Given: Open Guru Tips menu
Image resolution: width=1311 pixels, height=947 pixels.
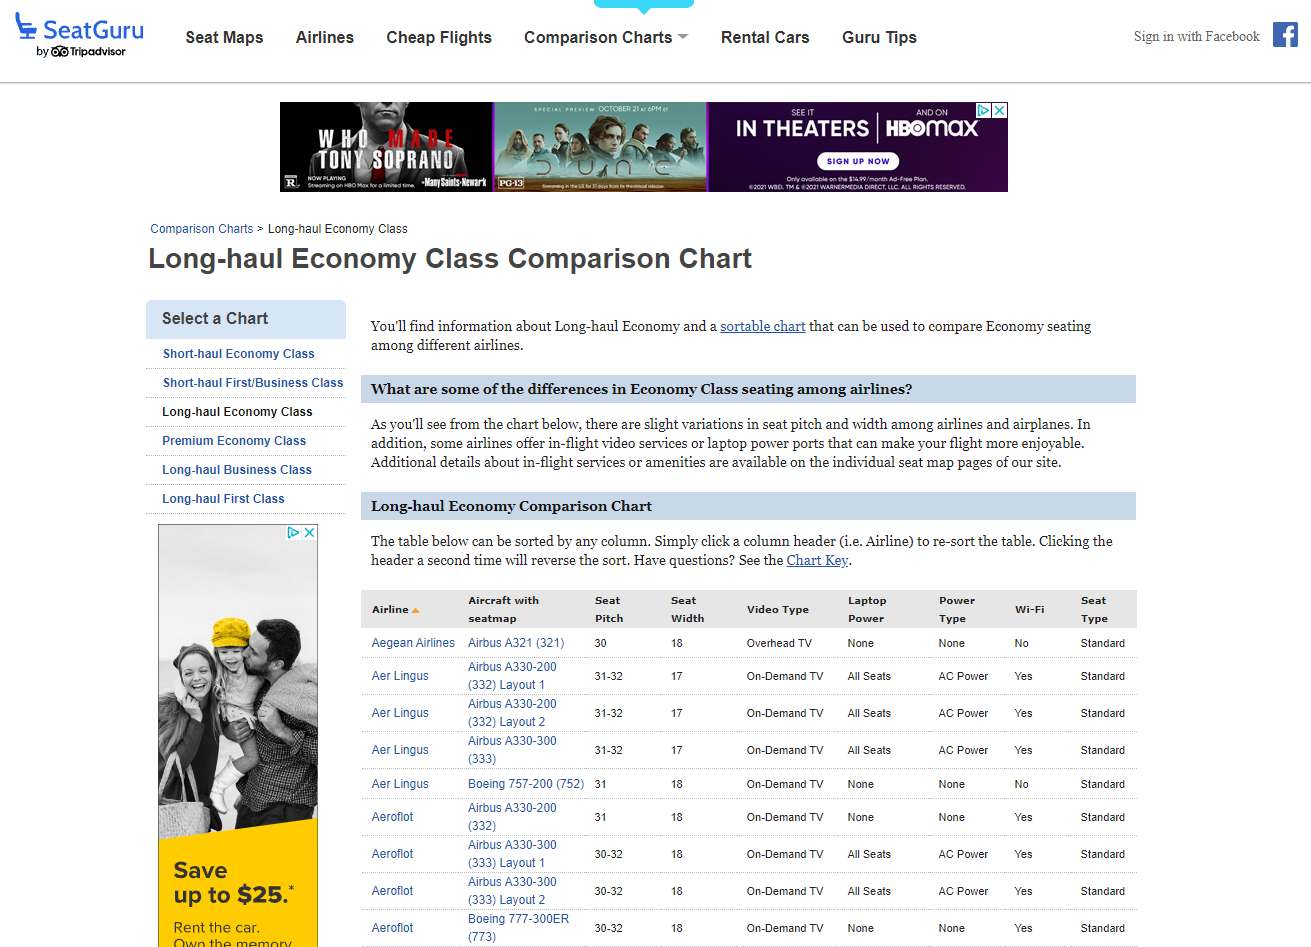Looking at the screenshot, I should [x=879, y=37].
